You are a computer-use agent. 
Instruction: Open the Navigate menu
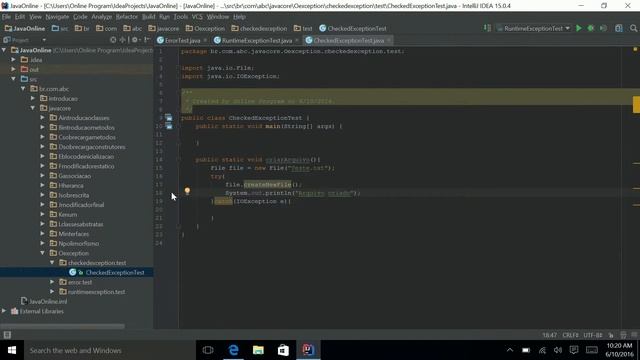[57, 17]
